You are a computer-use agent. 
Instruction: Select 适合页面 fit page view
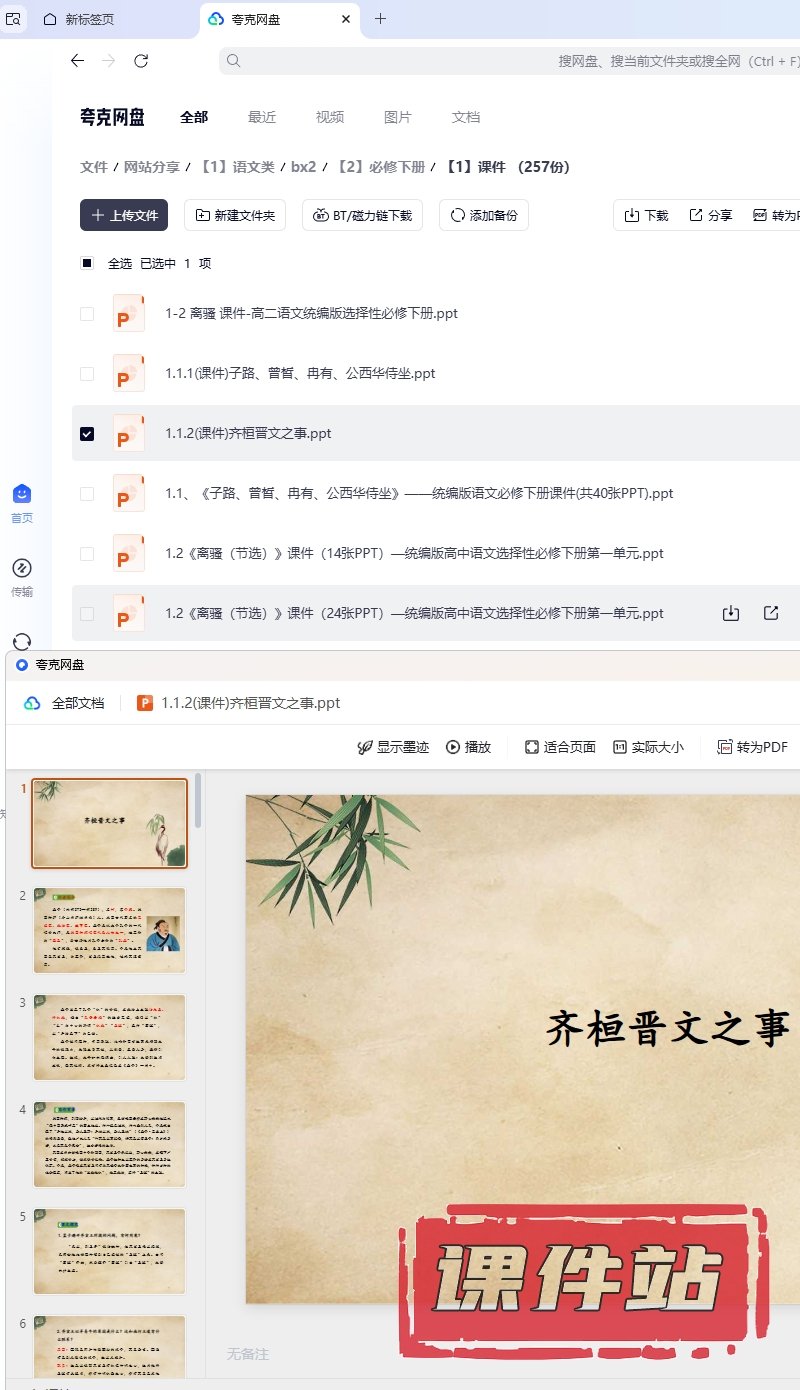pyautogui.click(x=561, y=747)
